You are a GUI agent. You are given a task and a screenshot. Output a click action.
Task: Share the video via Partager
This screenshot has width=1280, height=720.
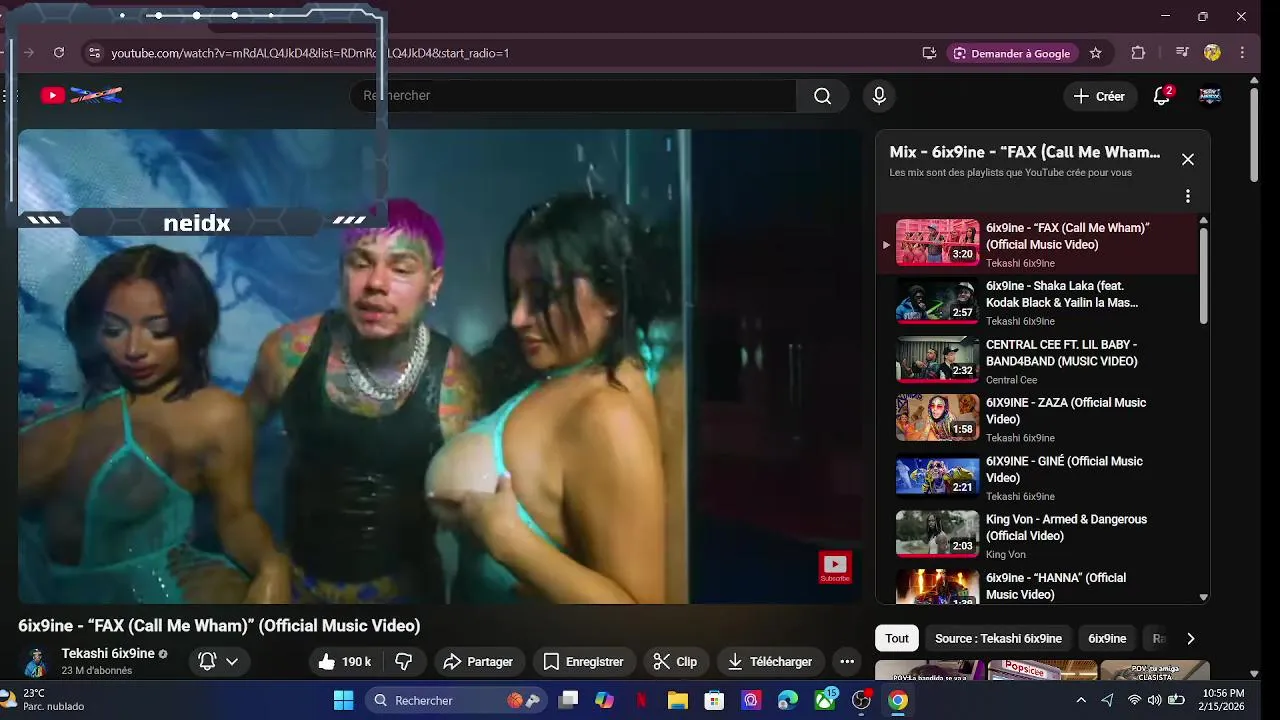tap(478, 661)
